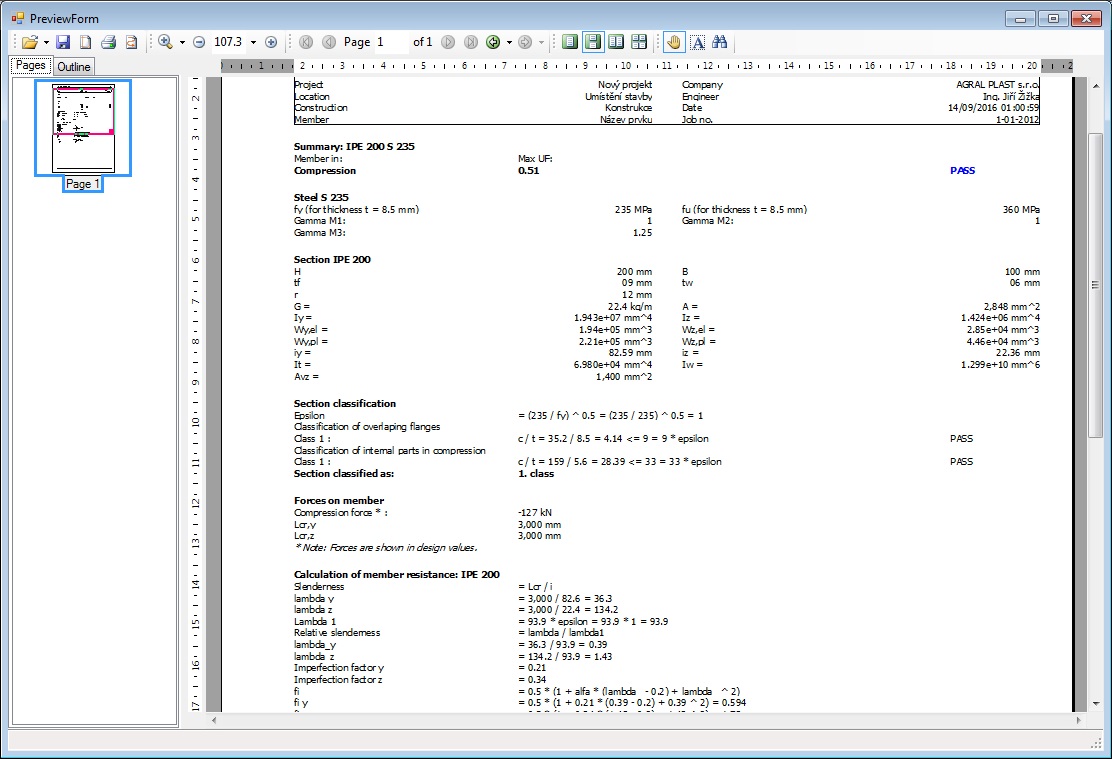Click the Open file folder icon

pos(29,42)
